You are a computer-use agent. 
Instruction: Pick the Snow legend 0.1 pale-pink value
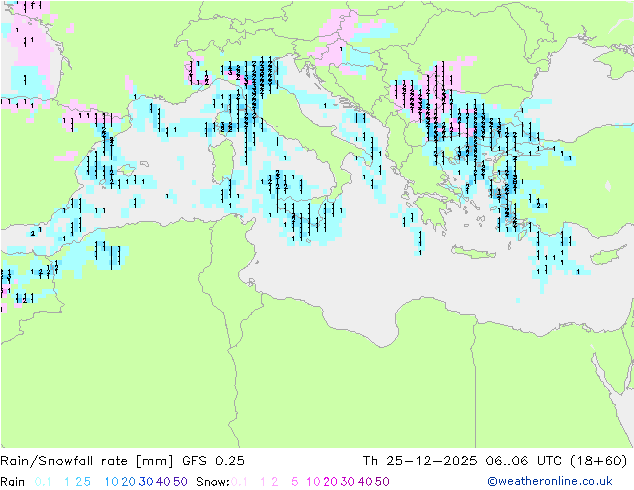coord(239,482)
